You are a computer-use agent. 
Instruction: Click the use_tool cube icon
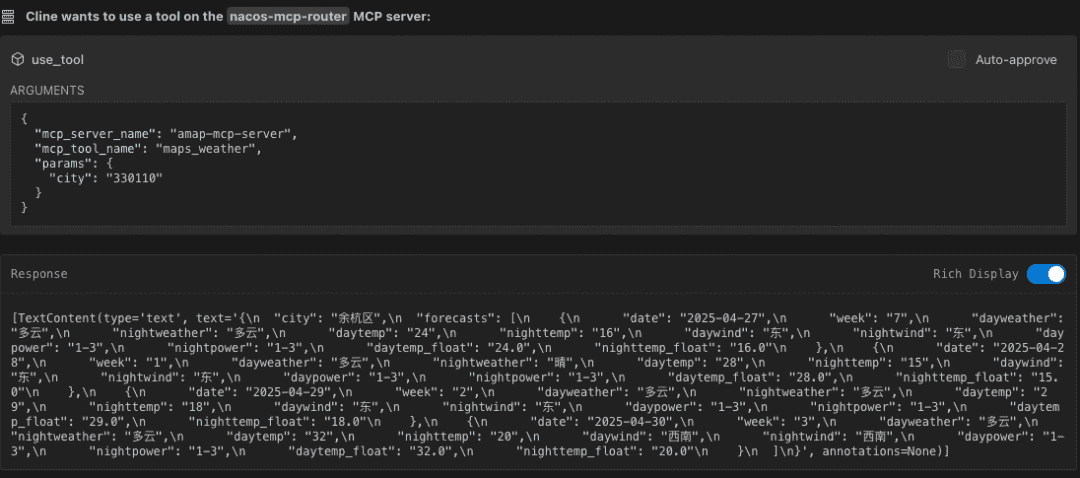[x=17, y=60]
